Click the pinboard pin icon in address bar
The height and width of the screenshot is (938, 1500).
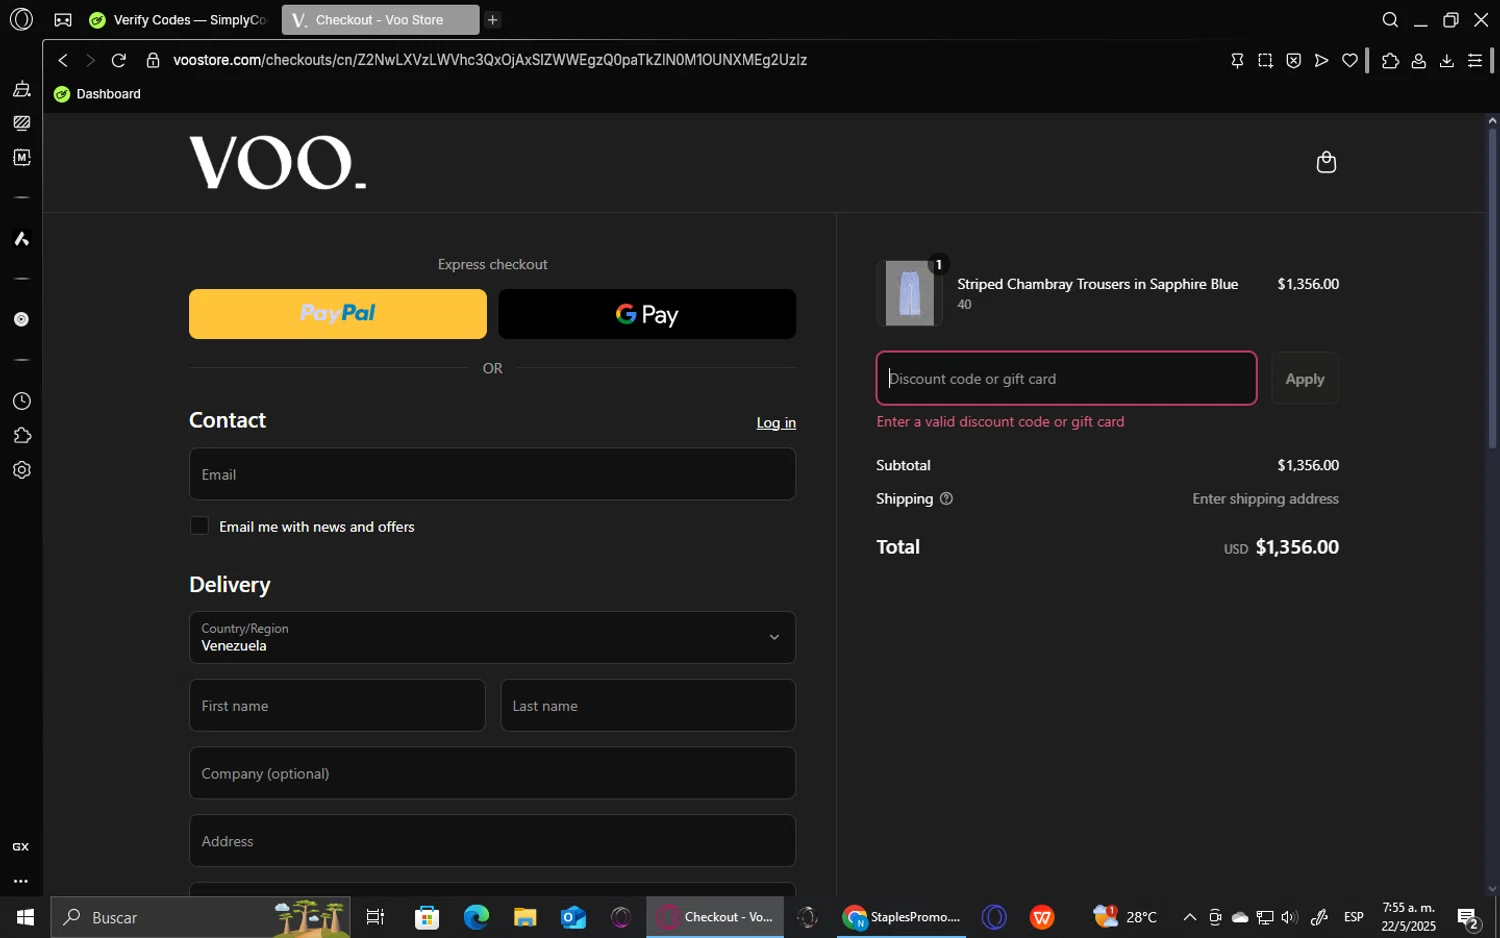(1237, 60)
